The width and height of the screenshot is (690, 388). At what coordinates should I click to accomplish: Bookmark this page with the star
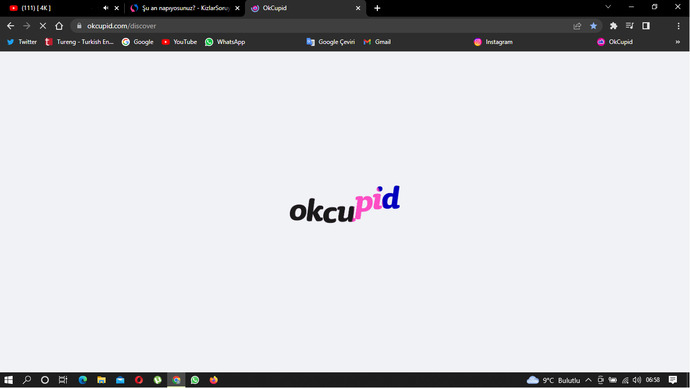pos(593,26)
